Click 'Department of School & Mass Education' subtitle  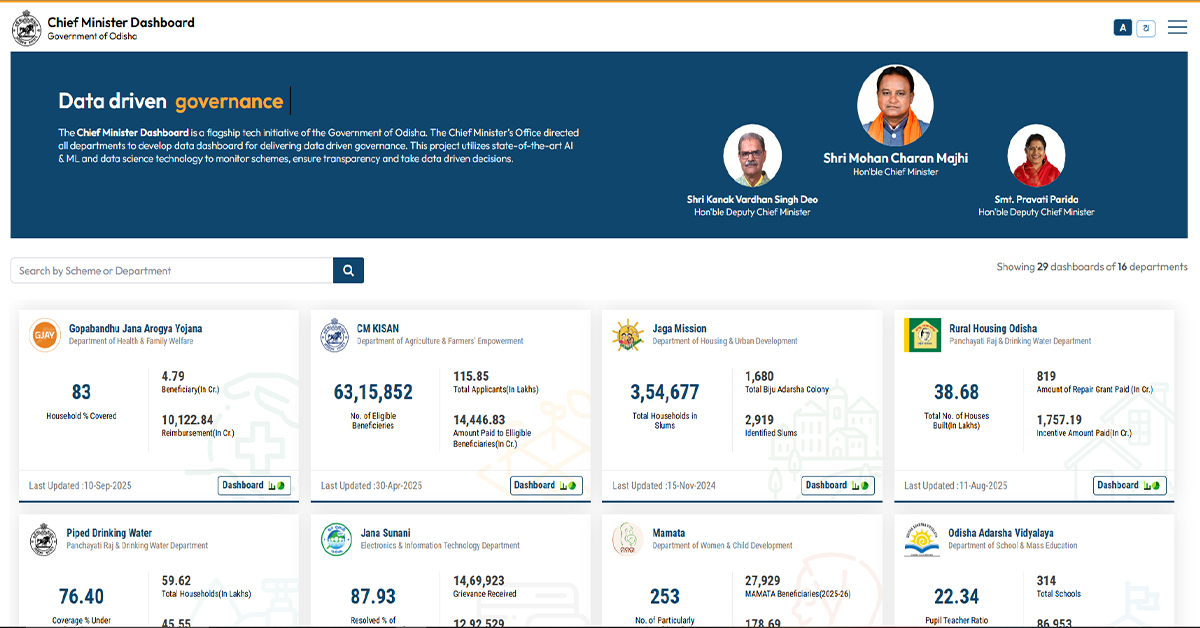tap(1013, 546)
